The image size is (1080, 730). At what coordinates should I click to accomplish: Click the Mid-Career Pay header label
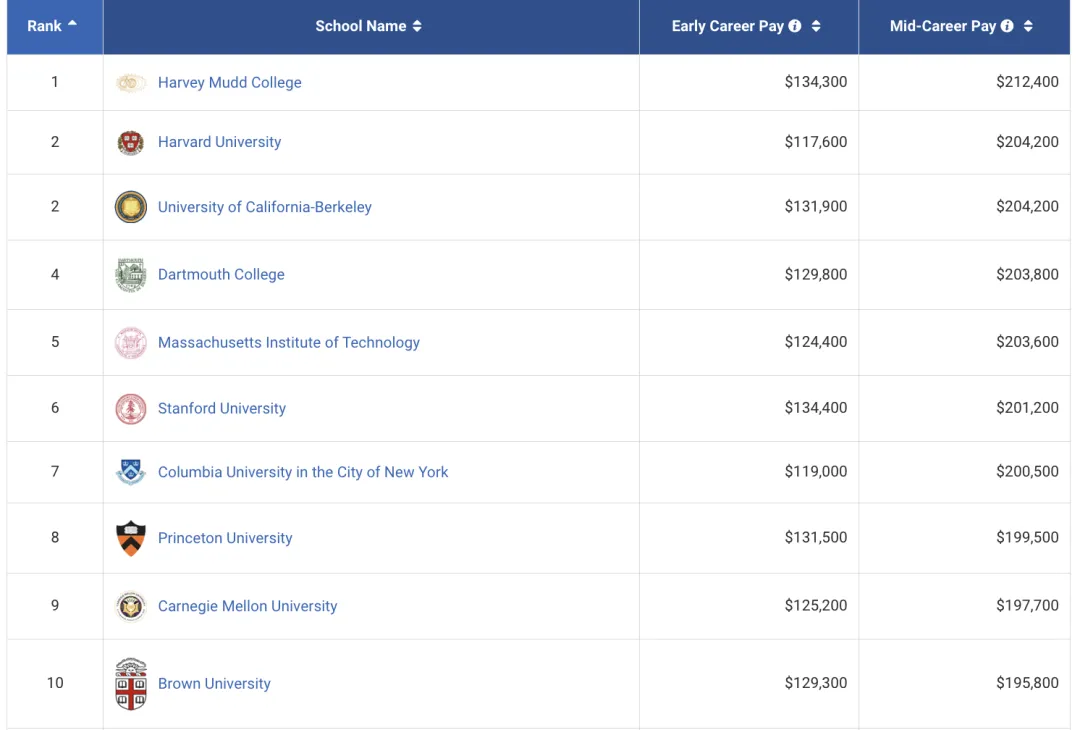tap(942, 26)
